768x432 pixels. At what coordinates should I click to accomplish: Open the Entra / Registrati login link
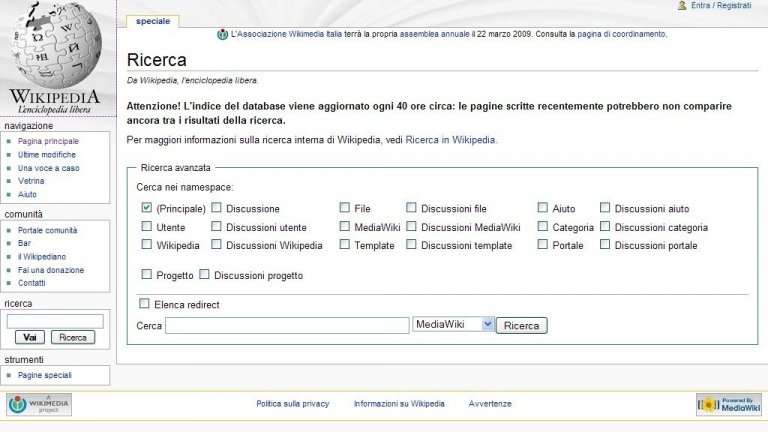[x=721, y=5]
